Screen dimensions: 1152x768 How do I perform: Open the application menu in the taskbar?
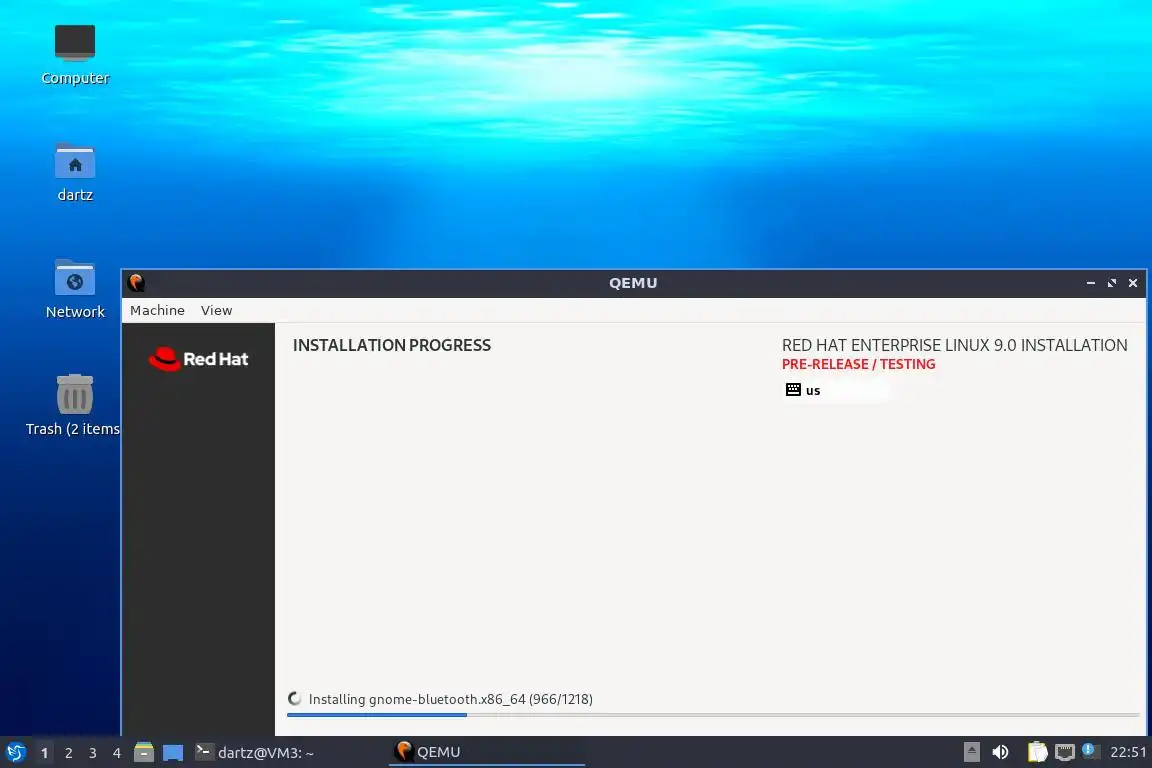[x=15, y=752]
